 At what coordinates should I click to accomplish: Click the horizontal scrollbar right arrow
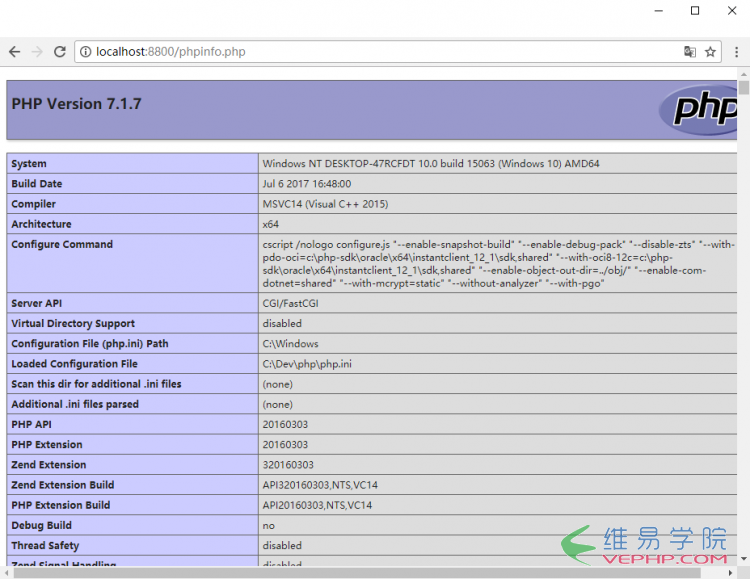pos(730,573)
